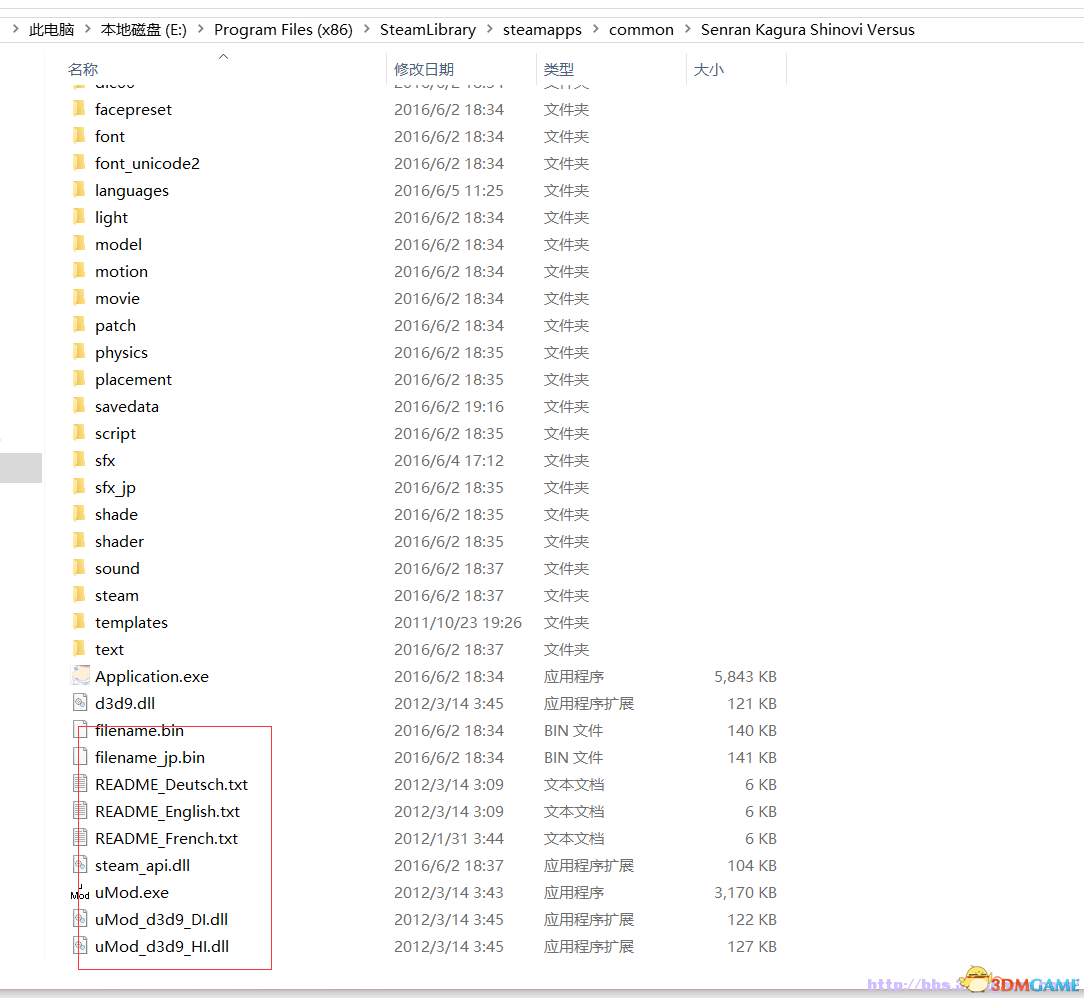Screen dimensions: 1084x998
Task: Navigate to steamapps breadcrumb
Action: pos(542,30)
